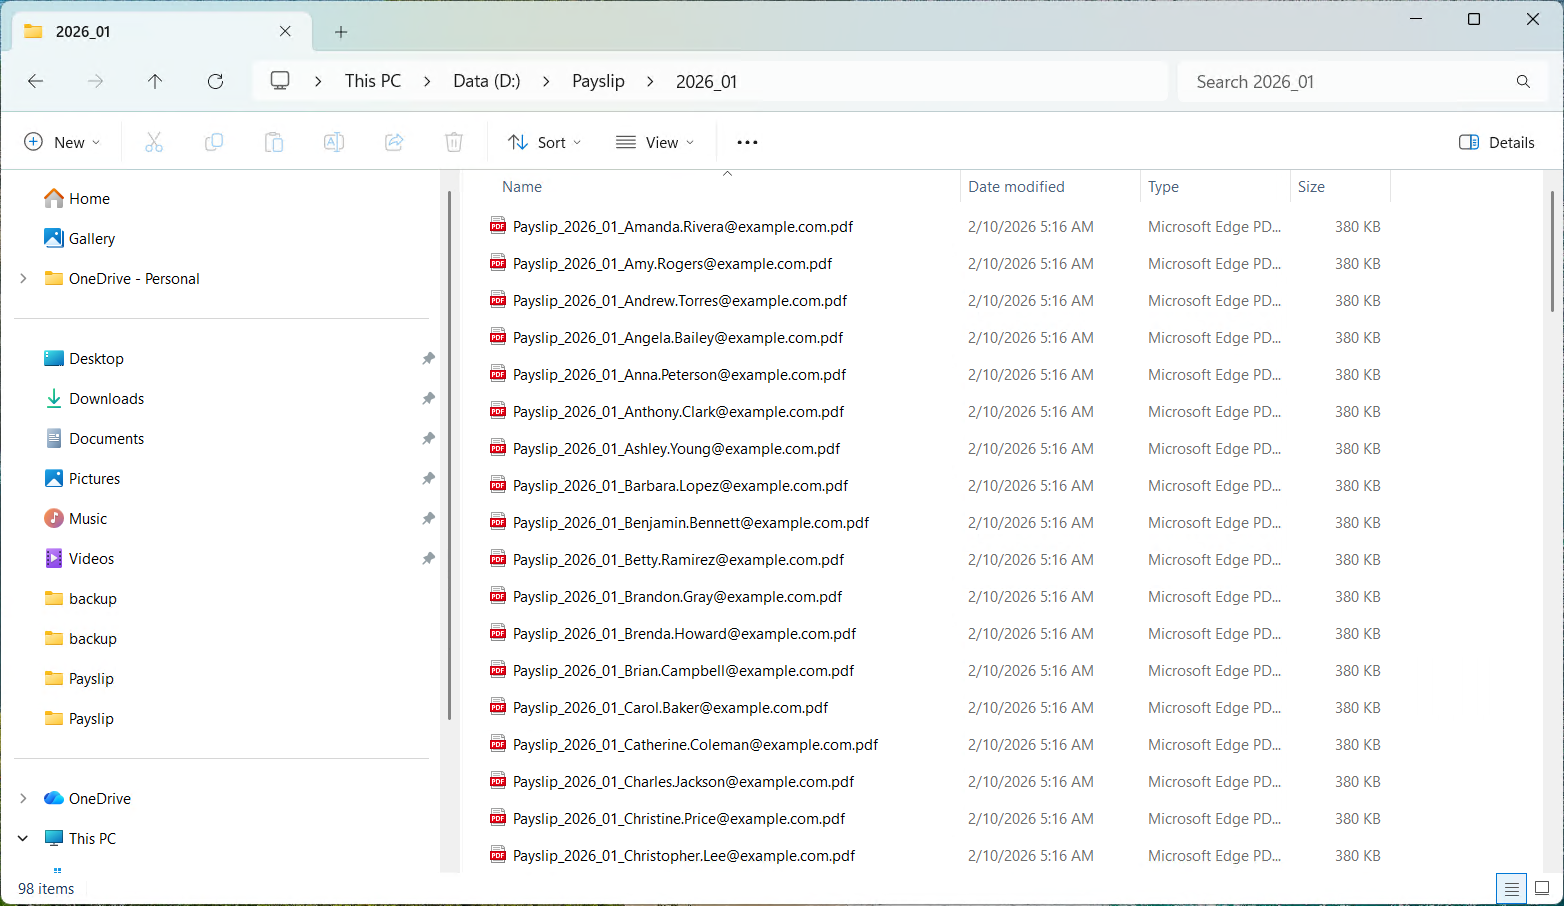Open the Sort dropdown
Viewport: 1564px width, 906px height.
(543, 141)
